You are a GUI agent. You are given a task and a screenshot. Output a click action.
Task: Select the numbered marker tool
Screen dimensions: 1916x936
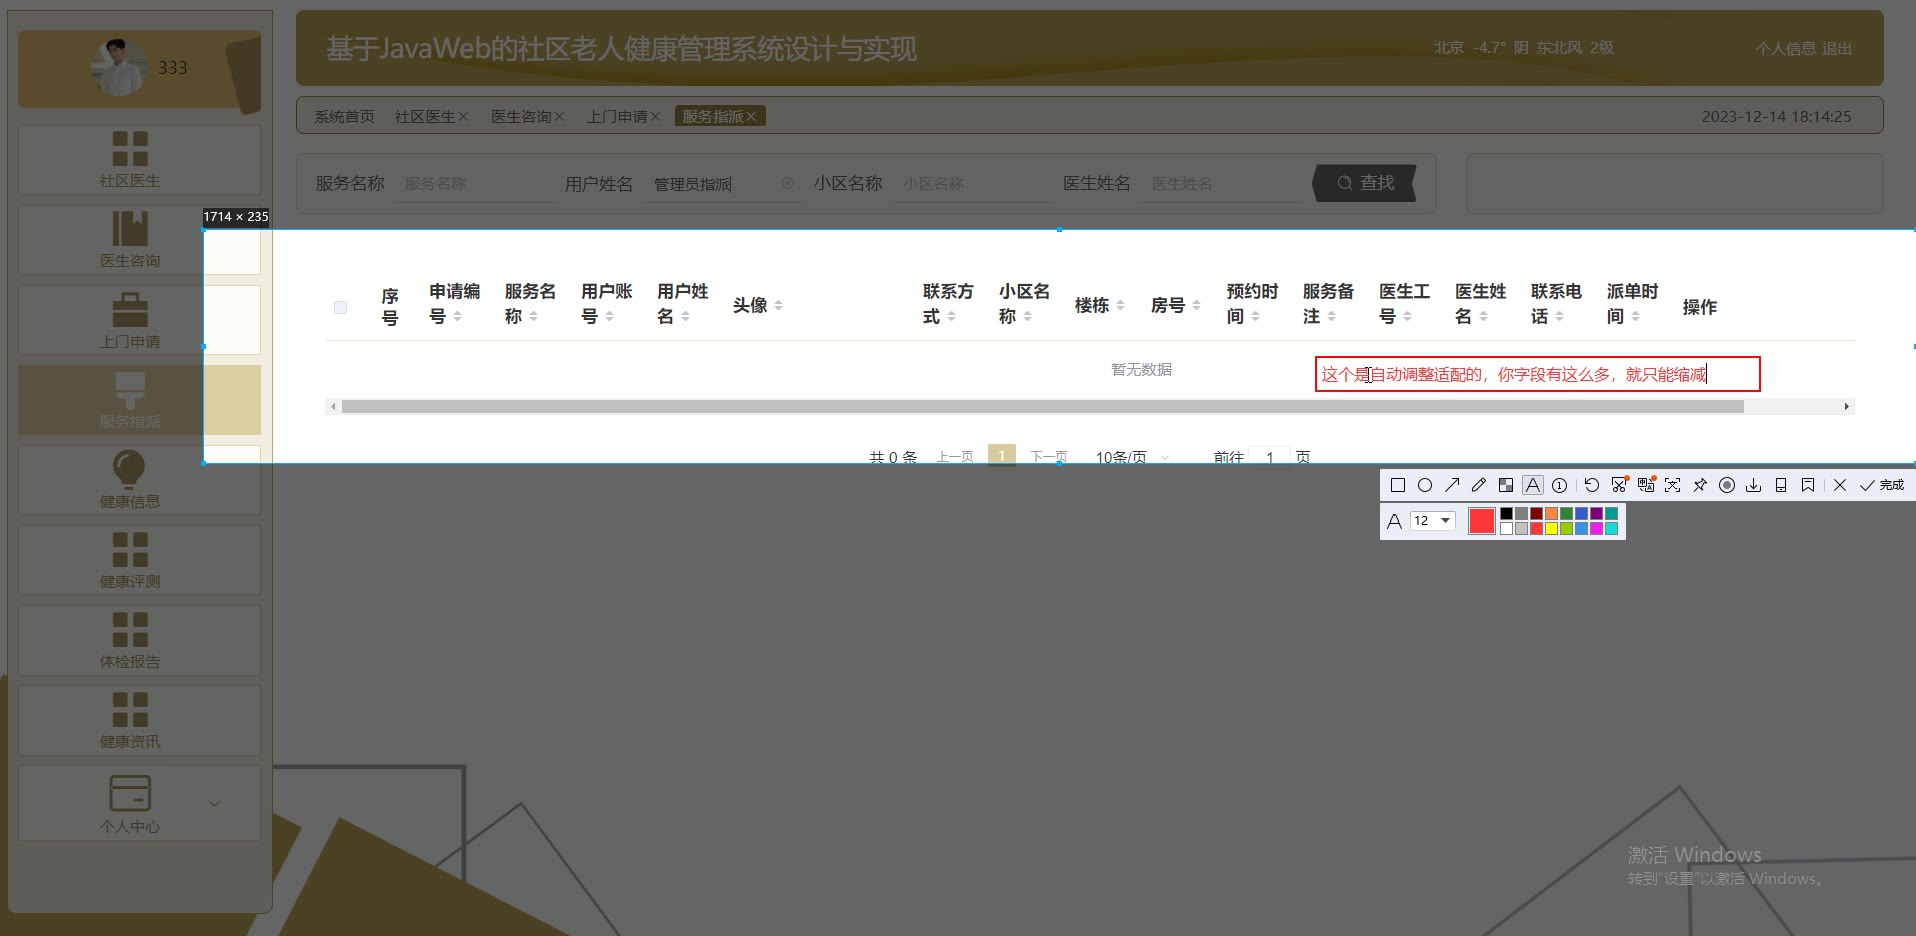1559,485
